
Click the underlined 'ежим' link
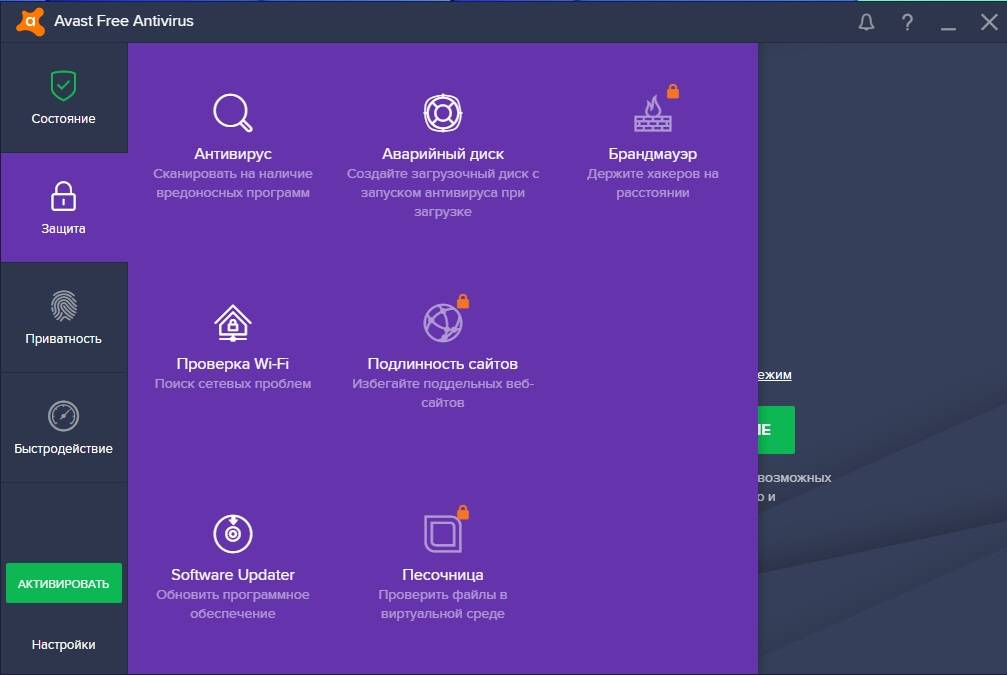coord(775,374)
